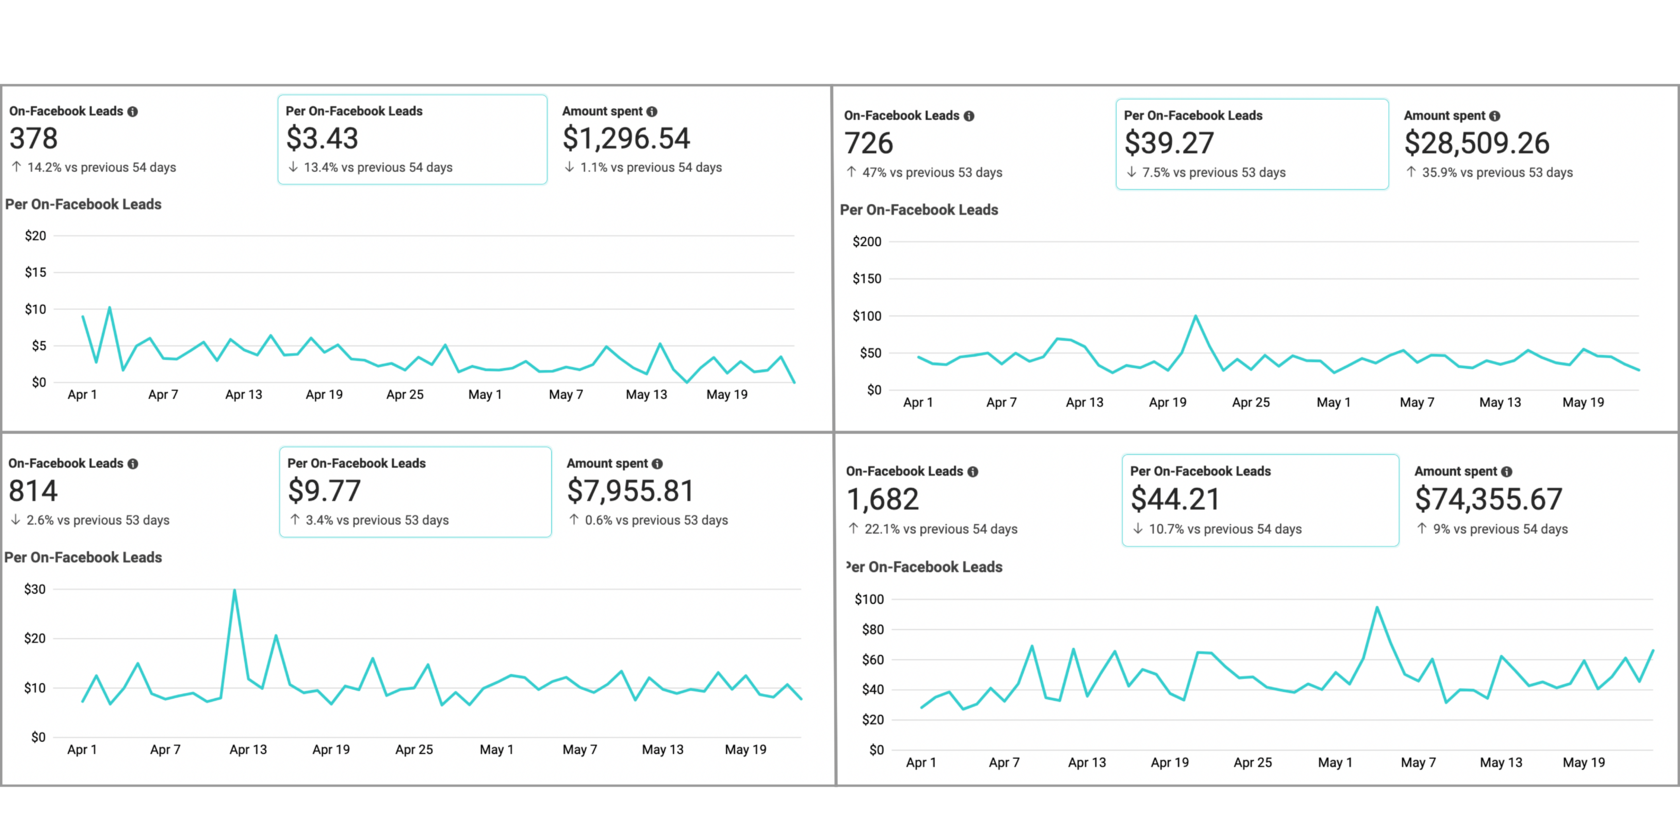Click $20 axis label in the $3.43 chart
The image size is (1680, 840).
[x=36, y=236]
